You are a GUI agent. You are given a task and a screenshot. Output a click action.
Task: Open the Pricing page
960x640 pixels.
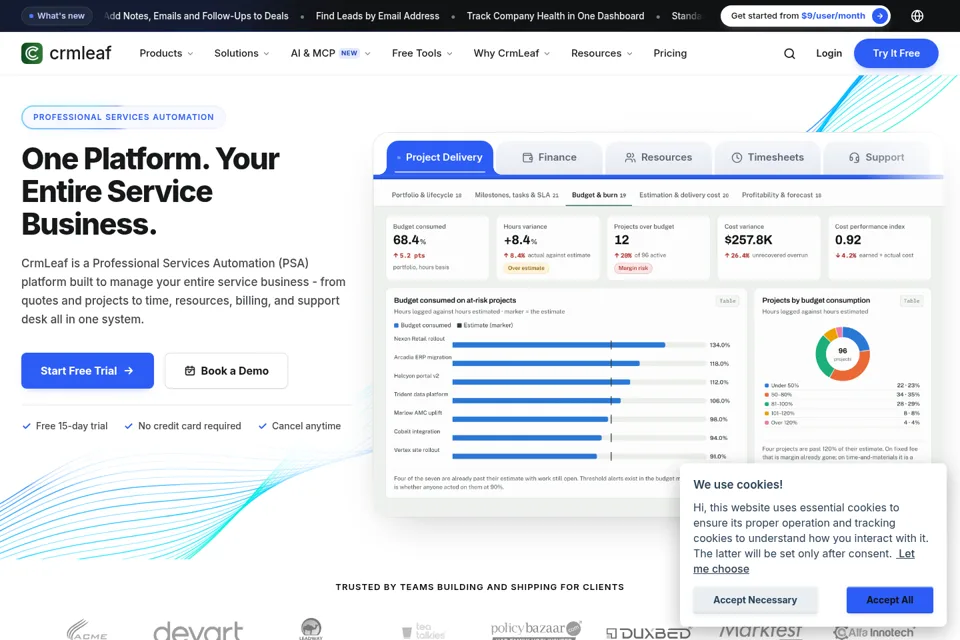coord(670,53)
